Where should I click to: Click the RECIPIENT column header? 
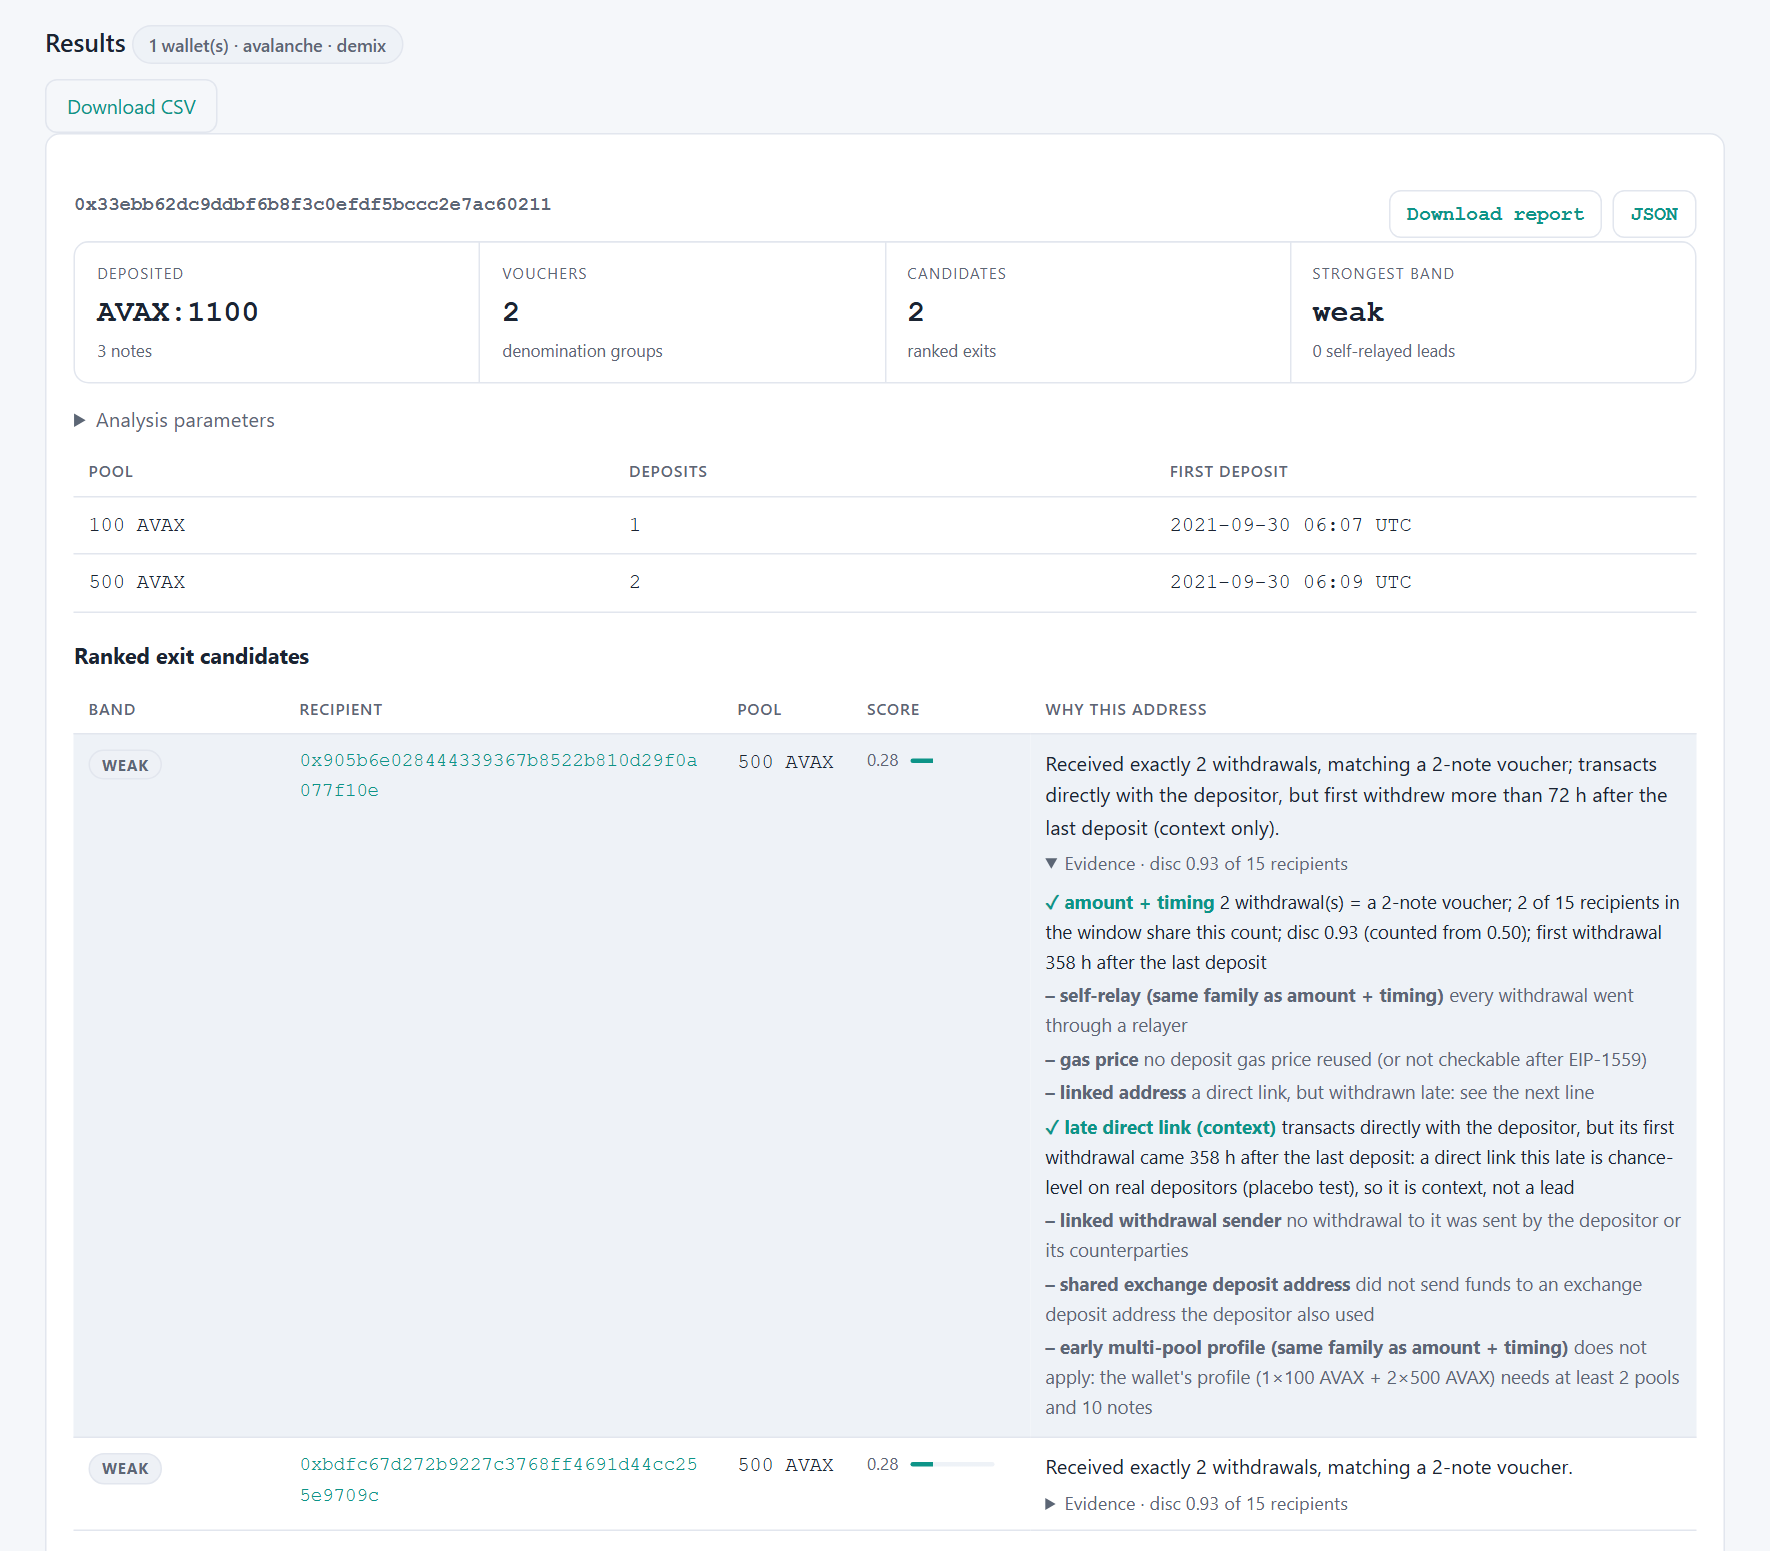tap(341, 710)
